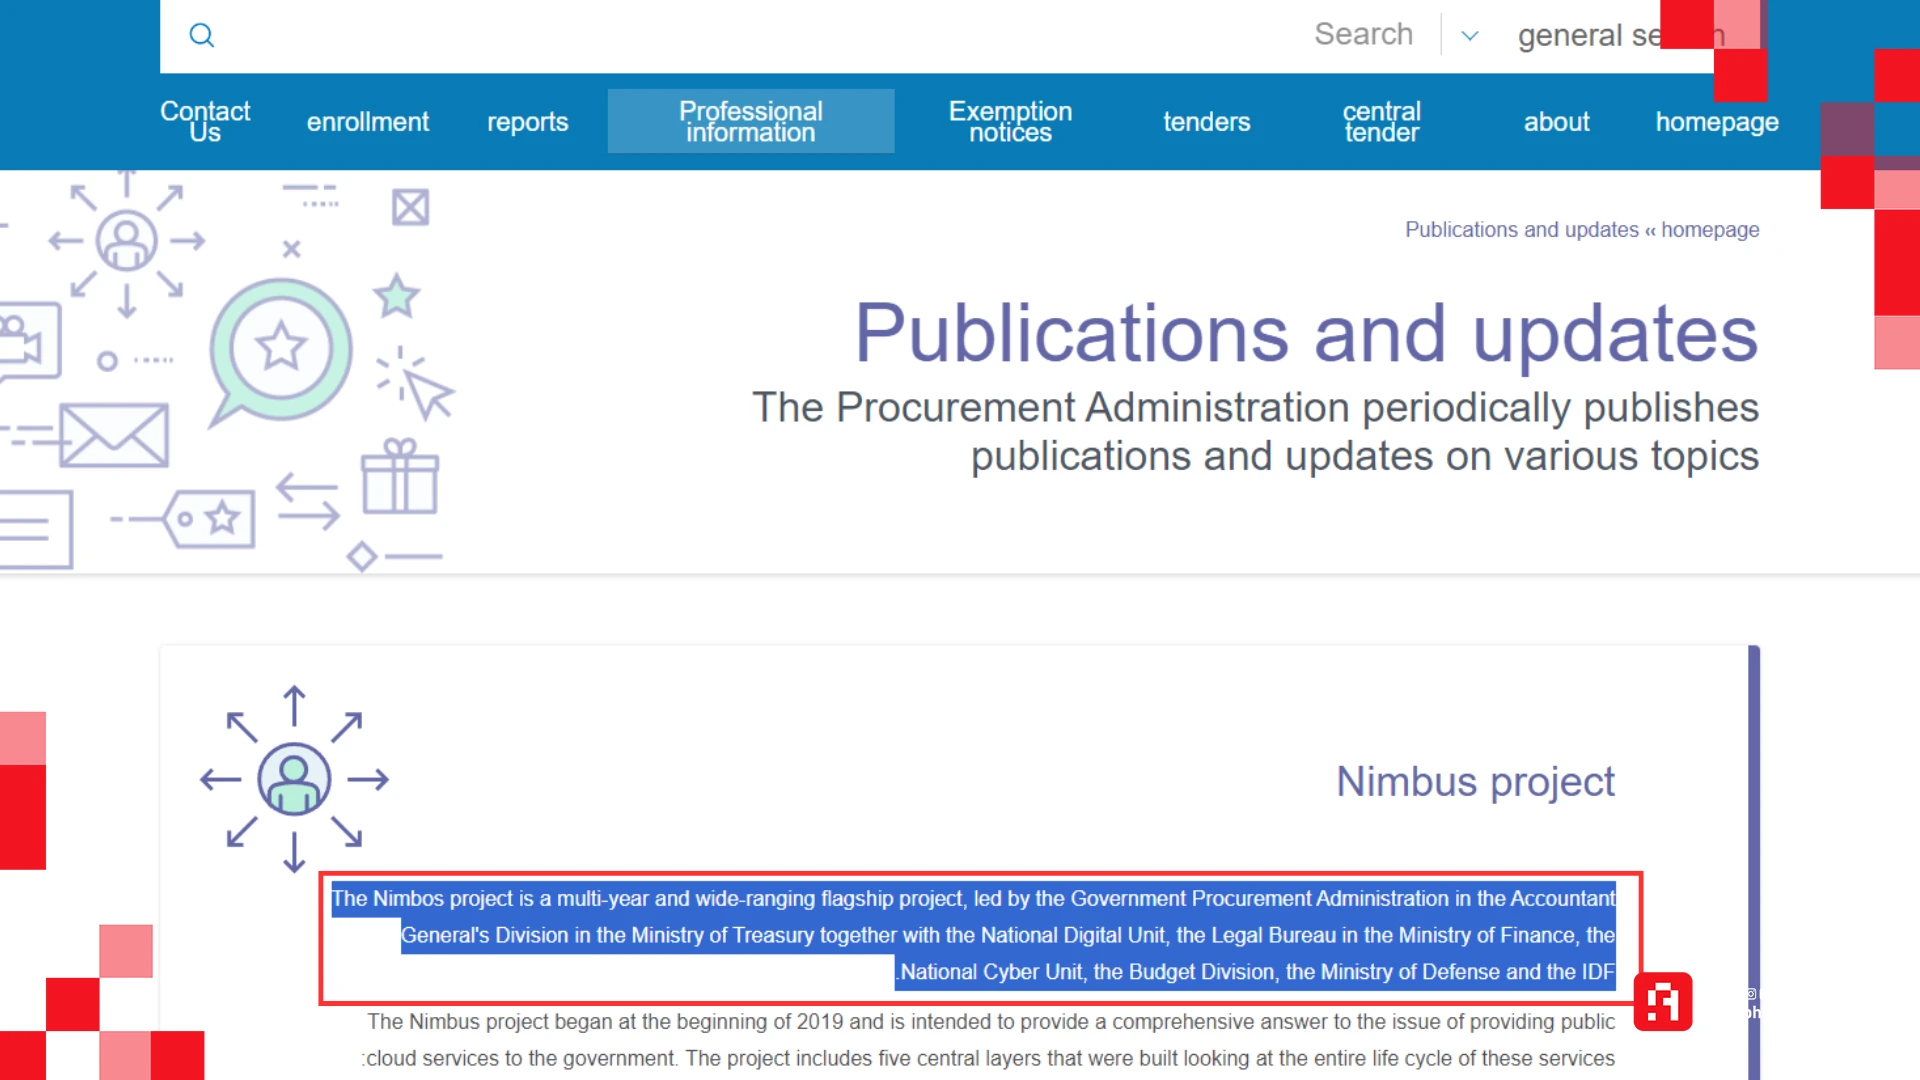Image resolution: width=1920 pixels, height=1080 pixels.
Task: Click the Nimbus project heading
Action: pos(1475,782)
